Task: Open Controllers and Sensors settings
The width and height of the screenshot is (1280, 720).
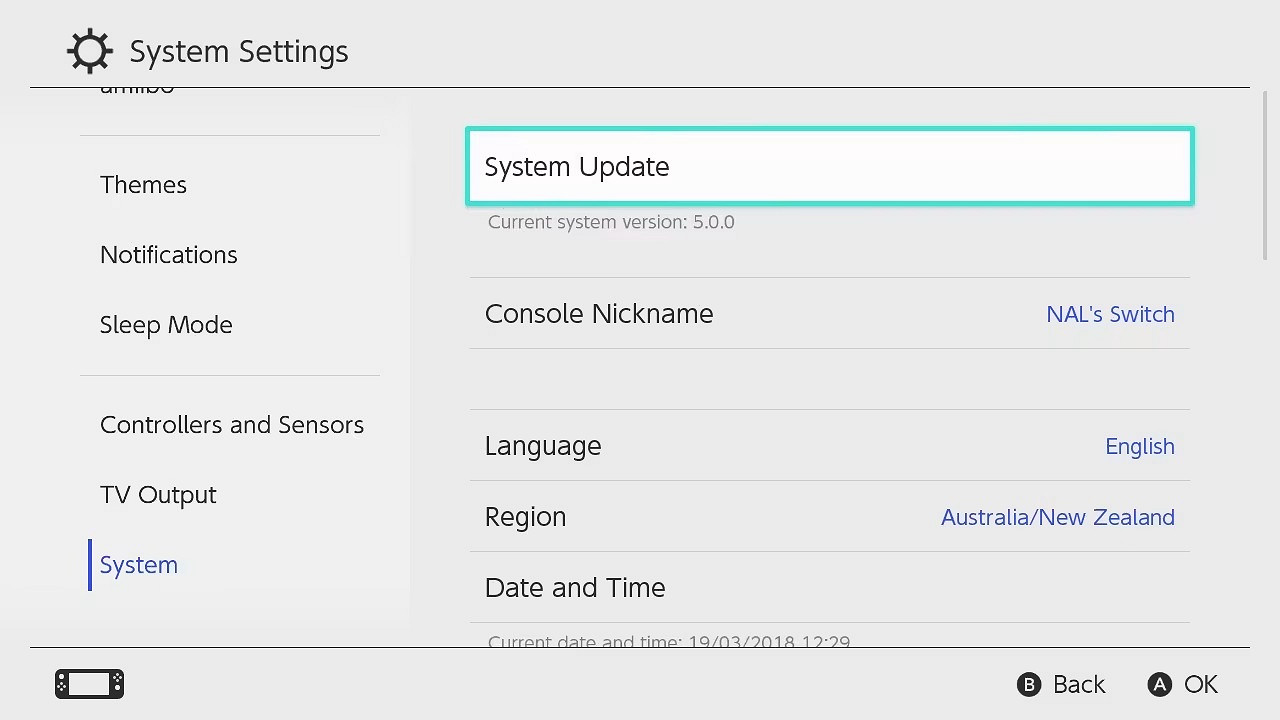Action: (x=232, y=424)
